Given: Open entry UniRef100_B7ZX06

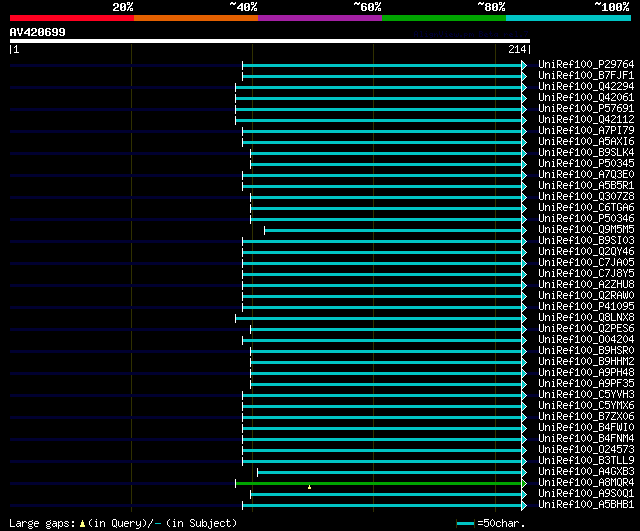Looking at the screenshot, I should coord(586,417).
